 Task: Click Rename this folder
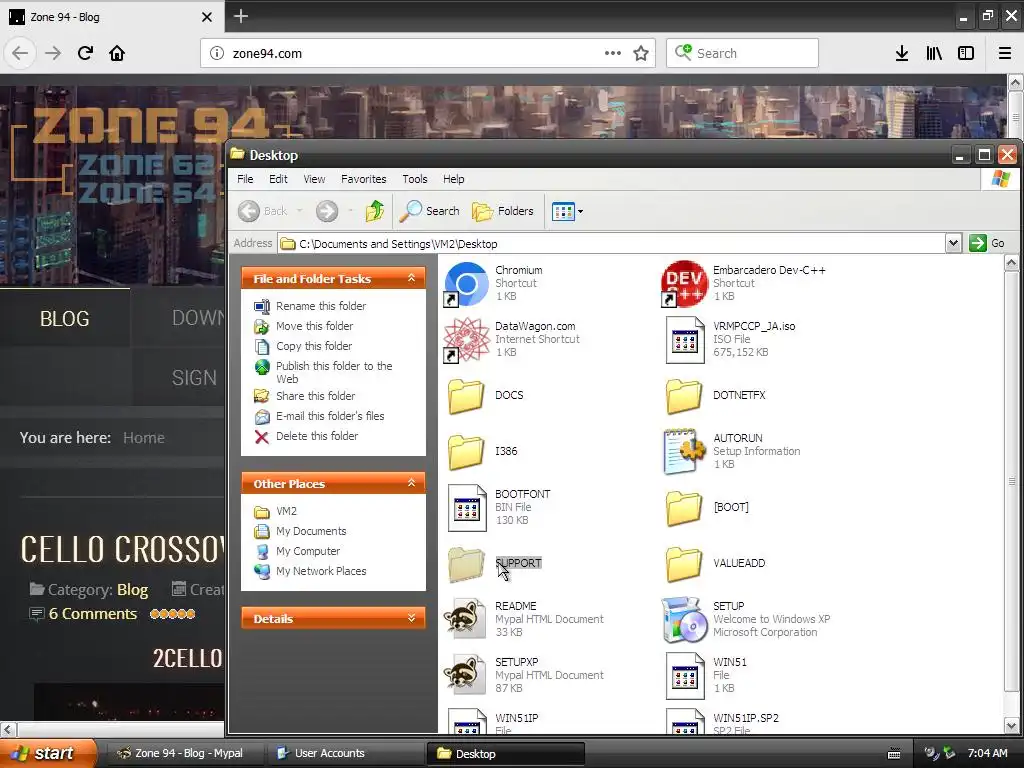pyautogui.click(x=321, y=306)
